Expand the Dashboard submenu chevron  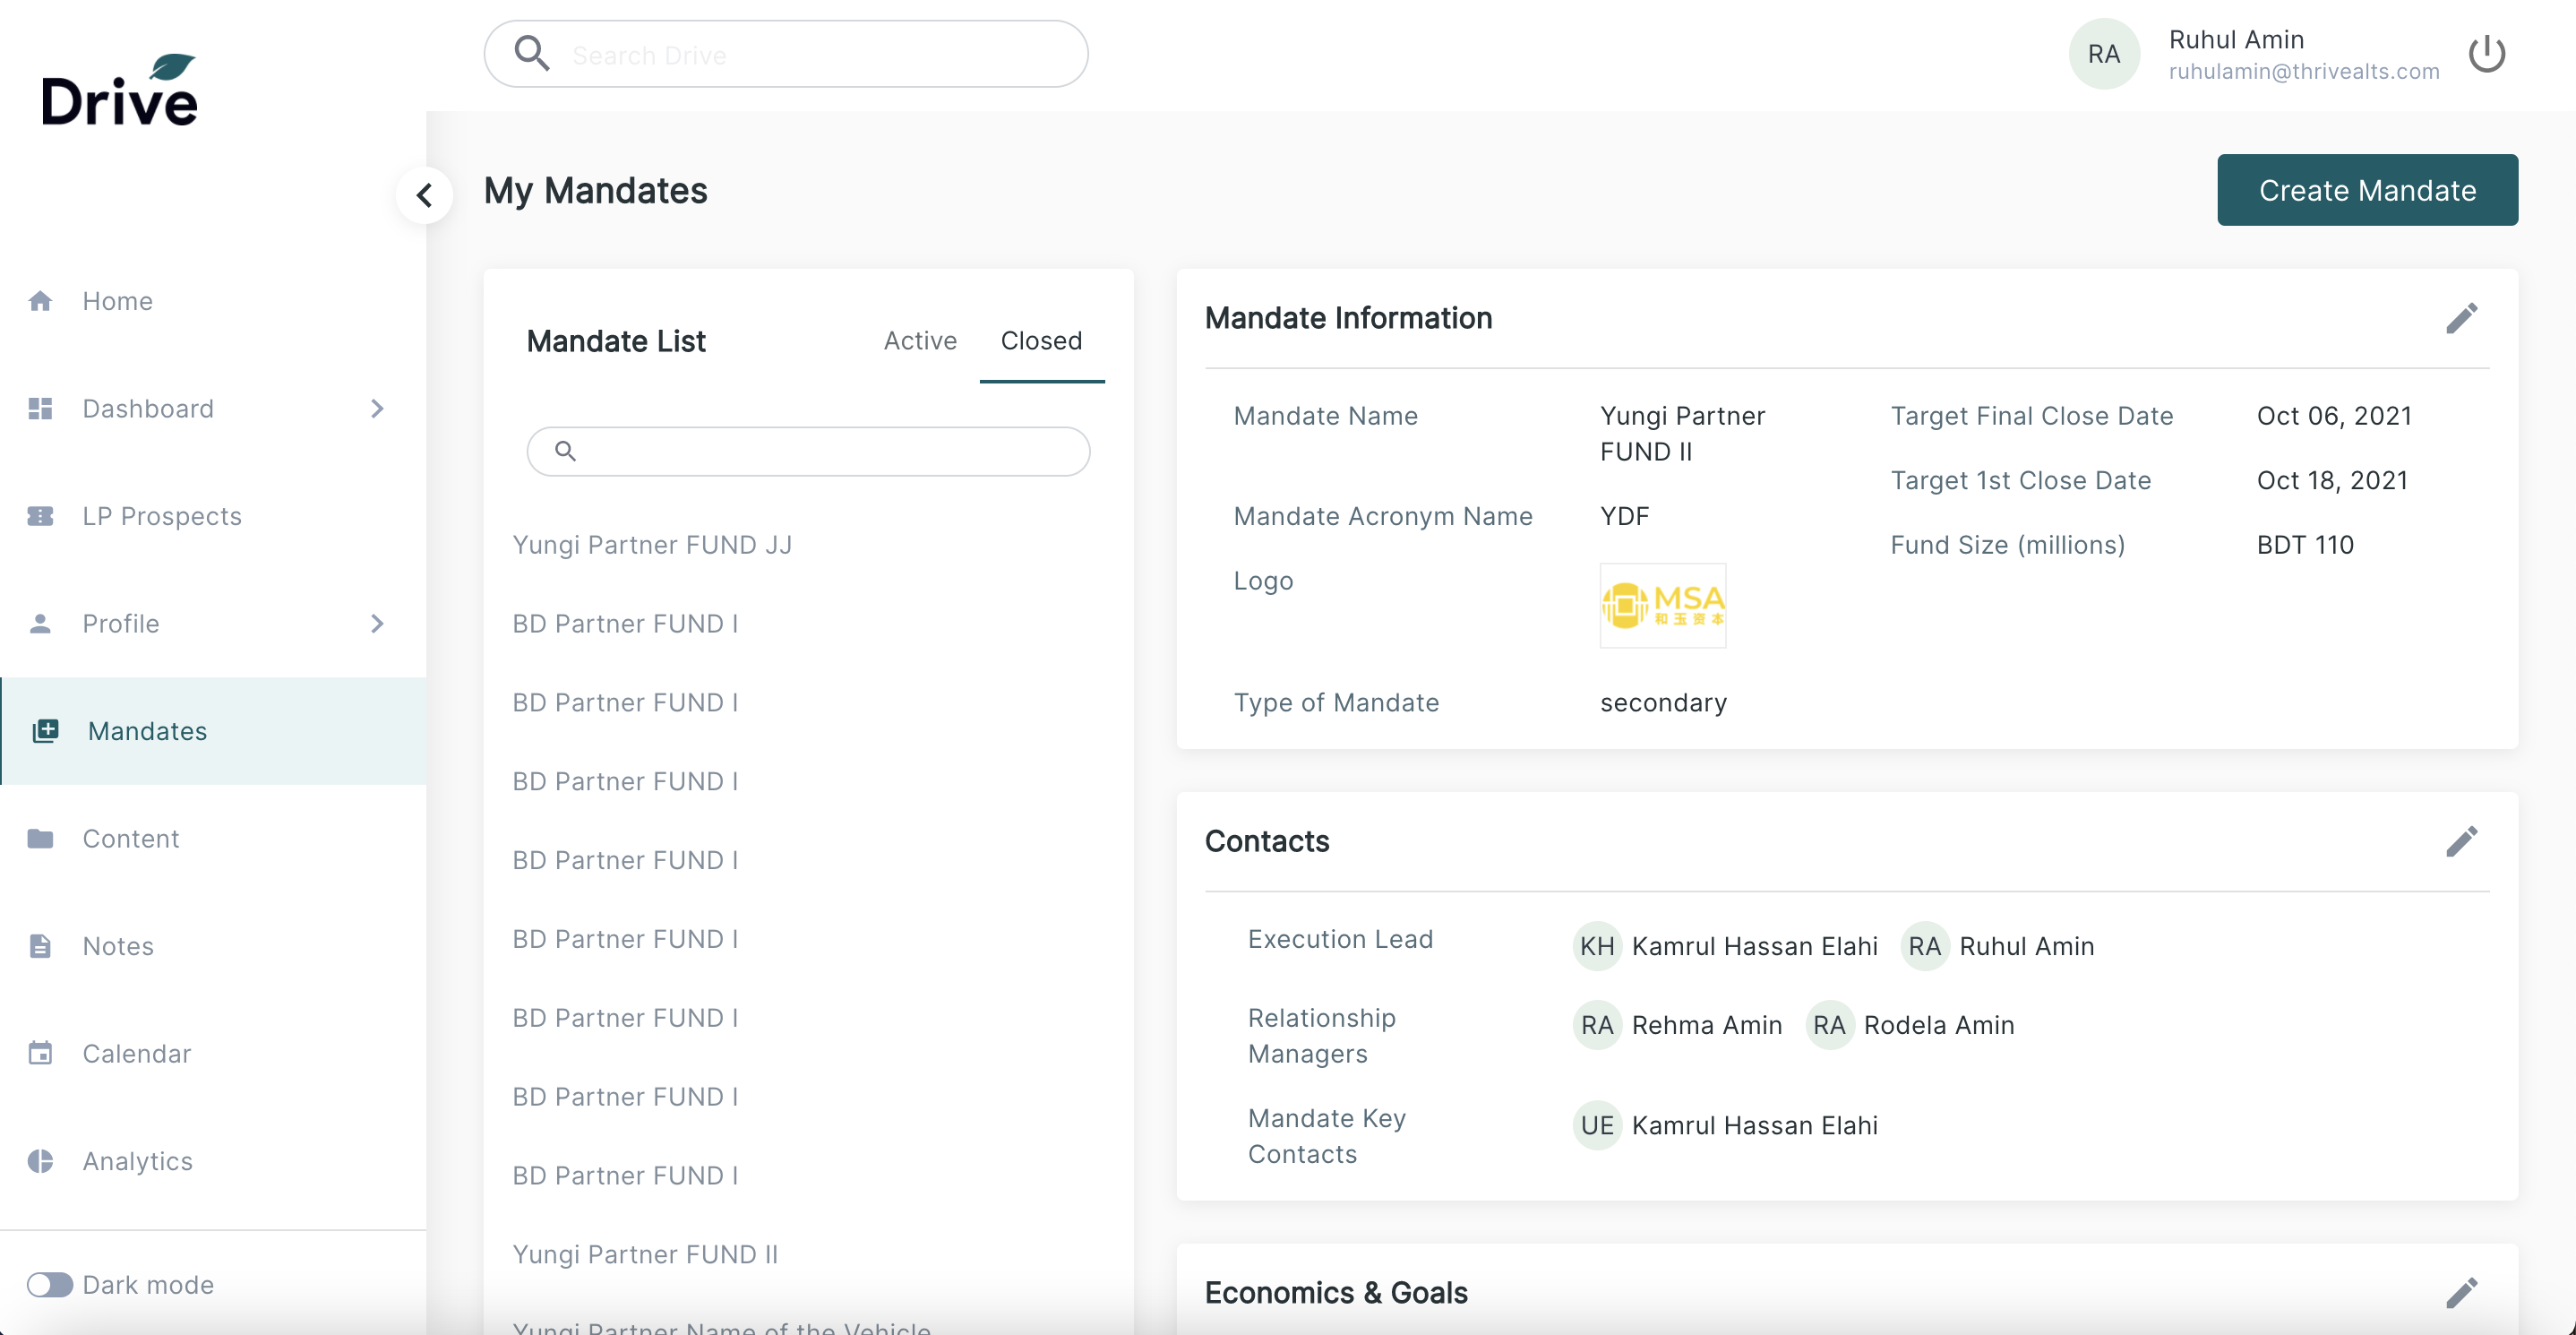[x=377, y=408]
